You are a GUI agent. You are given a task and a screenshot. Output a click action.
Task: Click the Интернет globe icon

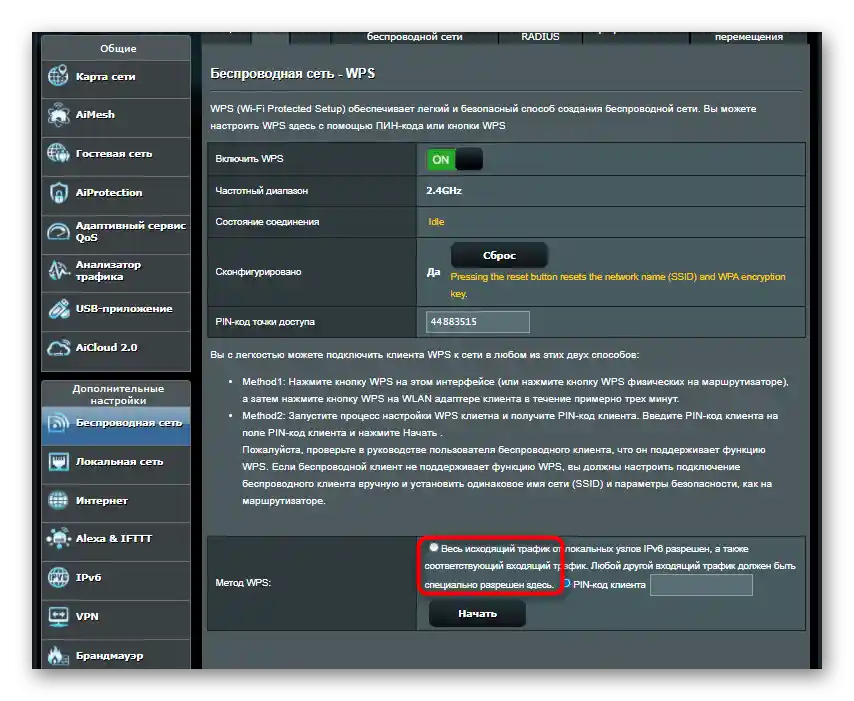(58, 500)
